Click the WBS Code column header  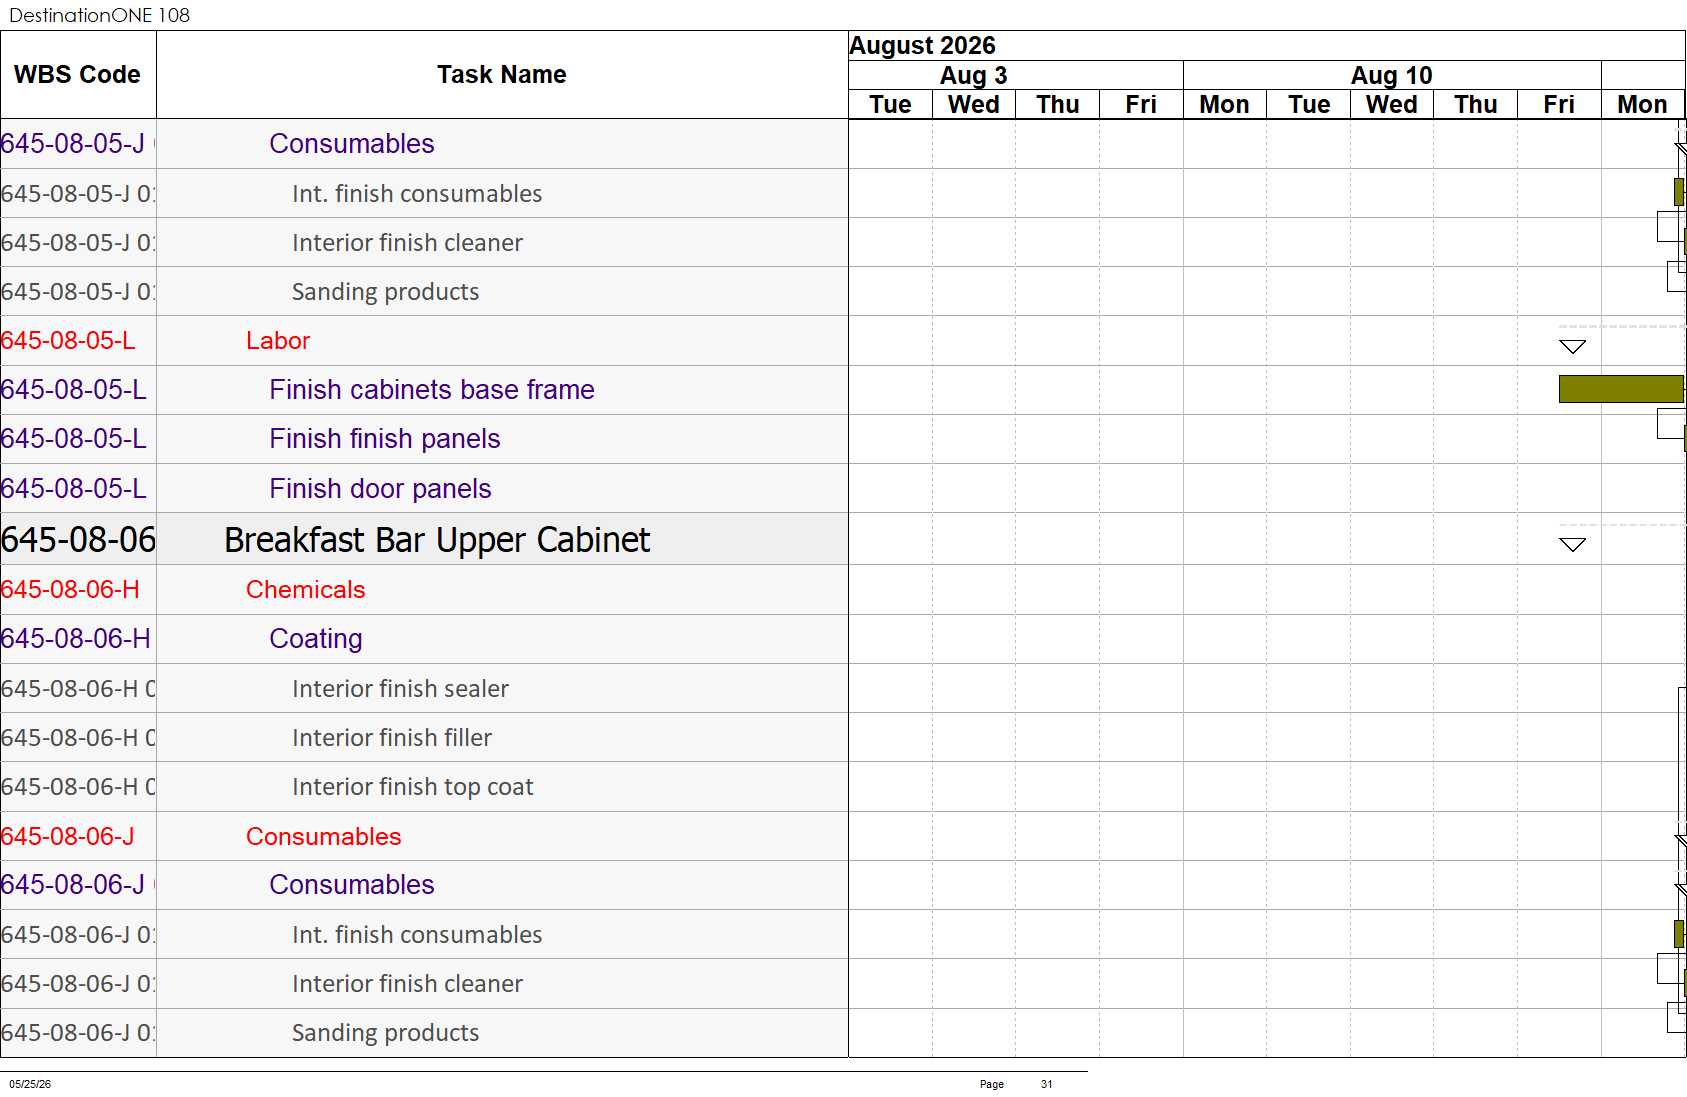[78, 75]
